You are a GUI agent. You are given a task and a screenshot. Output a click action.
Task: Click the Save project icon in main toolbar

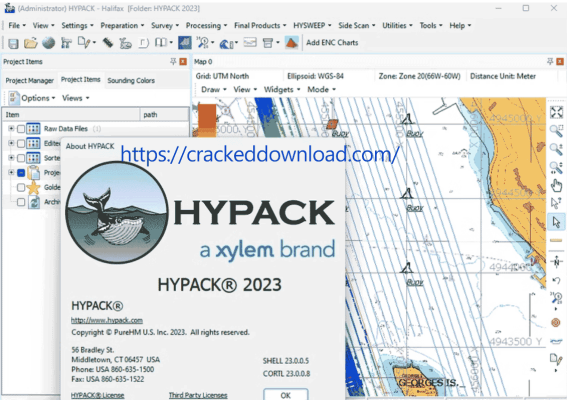coord(13,43)
